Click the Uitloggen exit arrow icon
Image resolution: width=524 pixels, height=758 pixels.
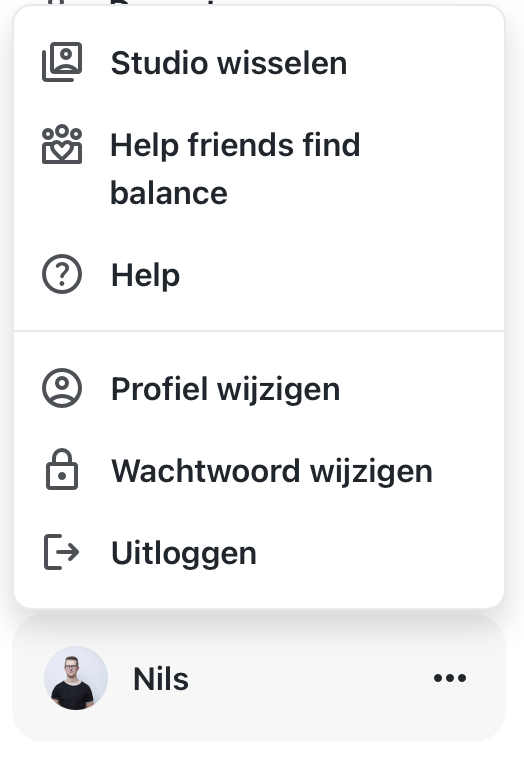click(x=61, y=552)
